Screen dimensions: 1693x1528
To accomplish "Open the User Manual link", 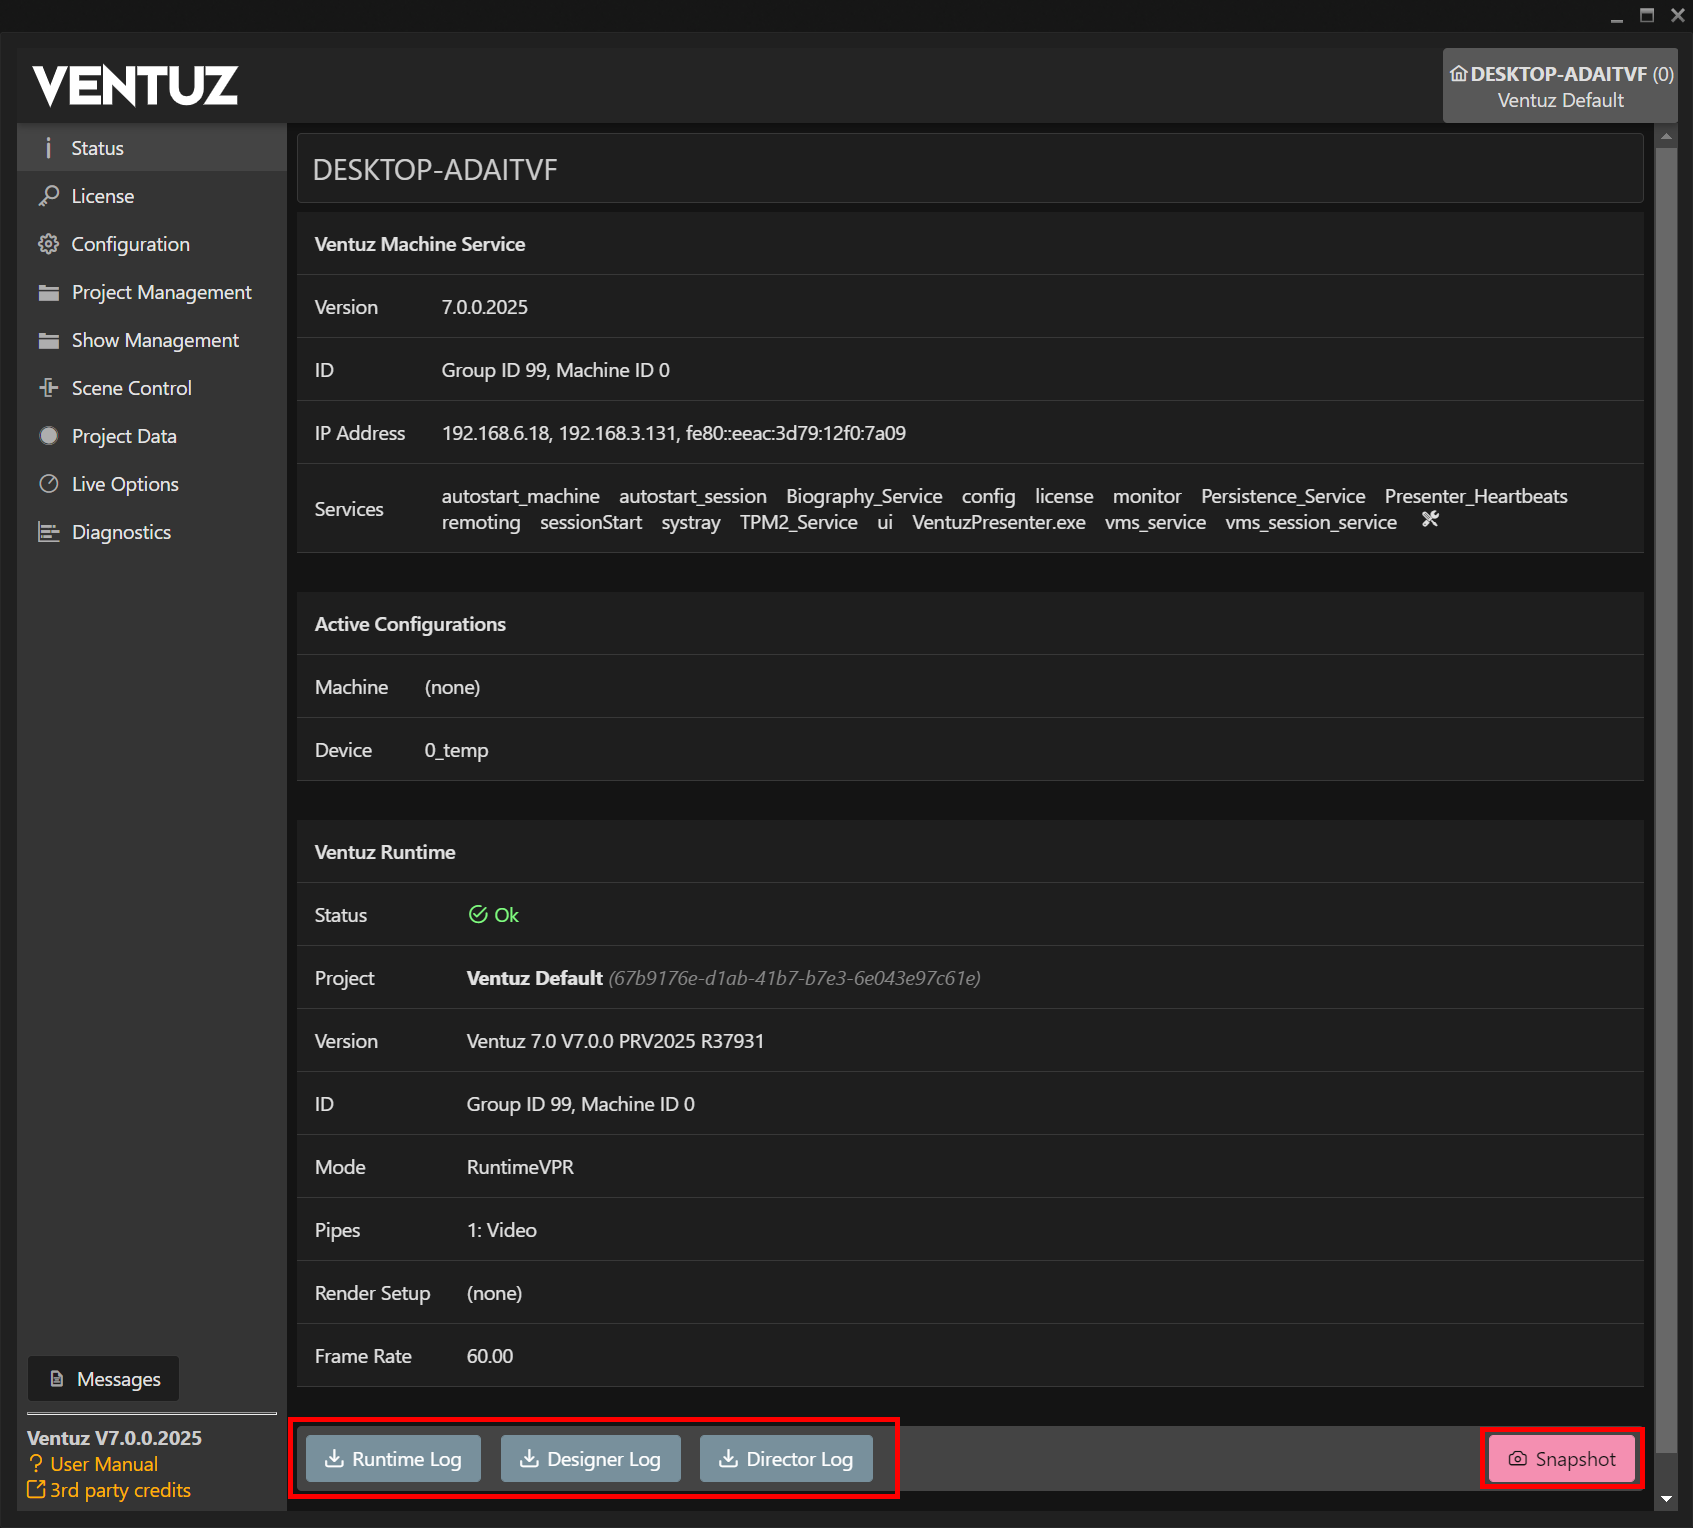I will click(103, 1464).
